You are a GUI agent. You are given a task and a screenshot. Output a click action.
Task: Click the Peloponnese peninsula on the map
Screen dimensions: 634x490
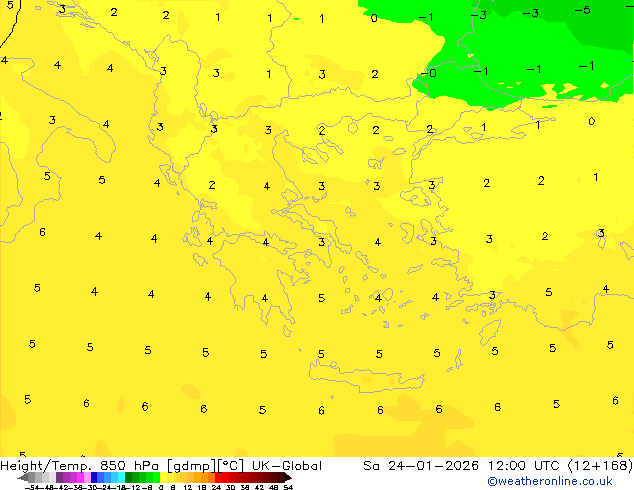259,279
